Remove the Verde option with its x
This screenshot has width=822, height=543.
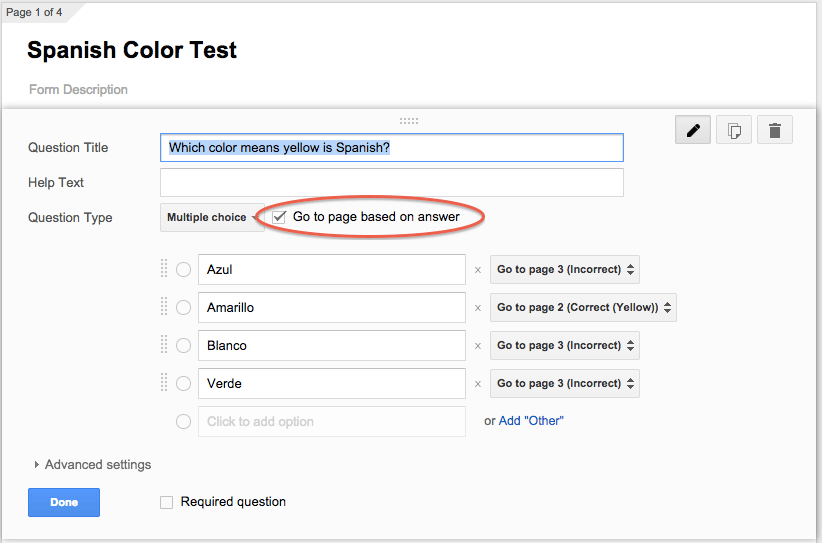coord(478,384)
